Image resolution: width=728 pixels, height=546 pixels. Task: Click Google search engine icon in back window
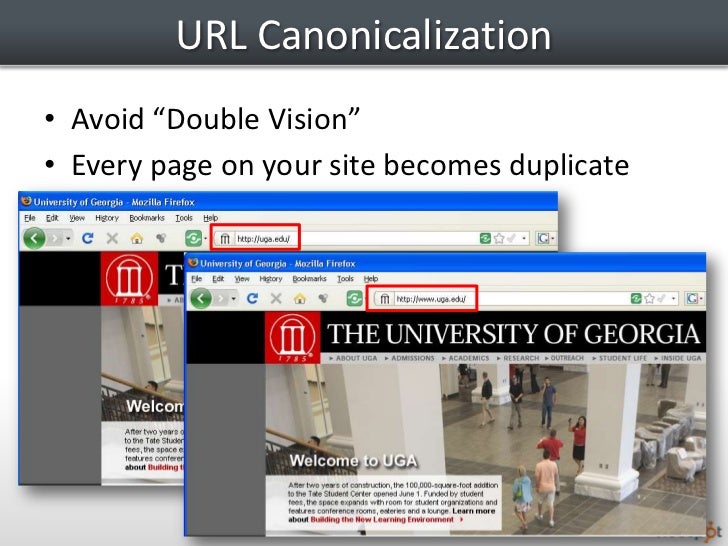pos(543,239)
